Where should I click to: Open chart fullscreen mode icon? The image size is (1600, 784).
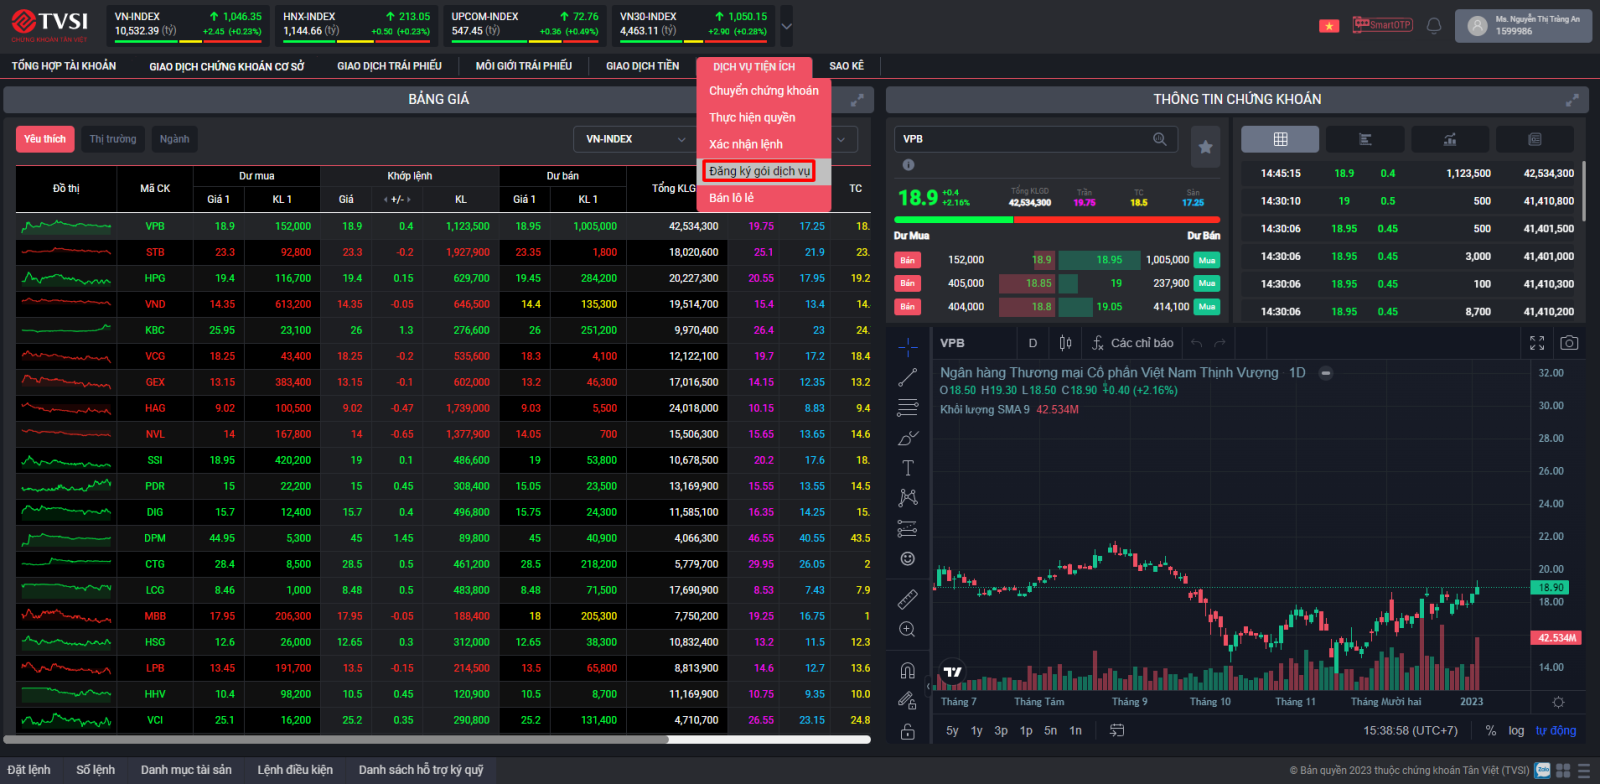pyautogui.click(x=1537, y=343)
